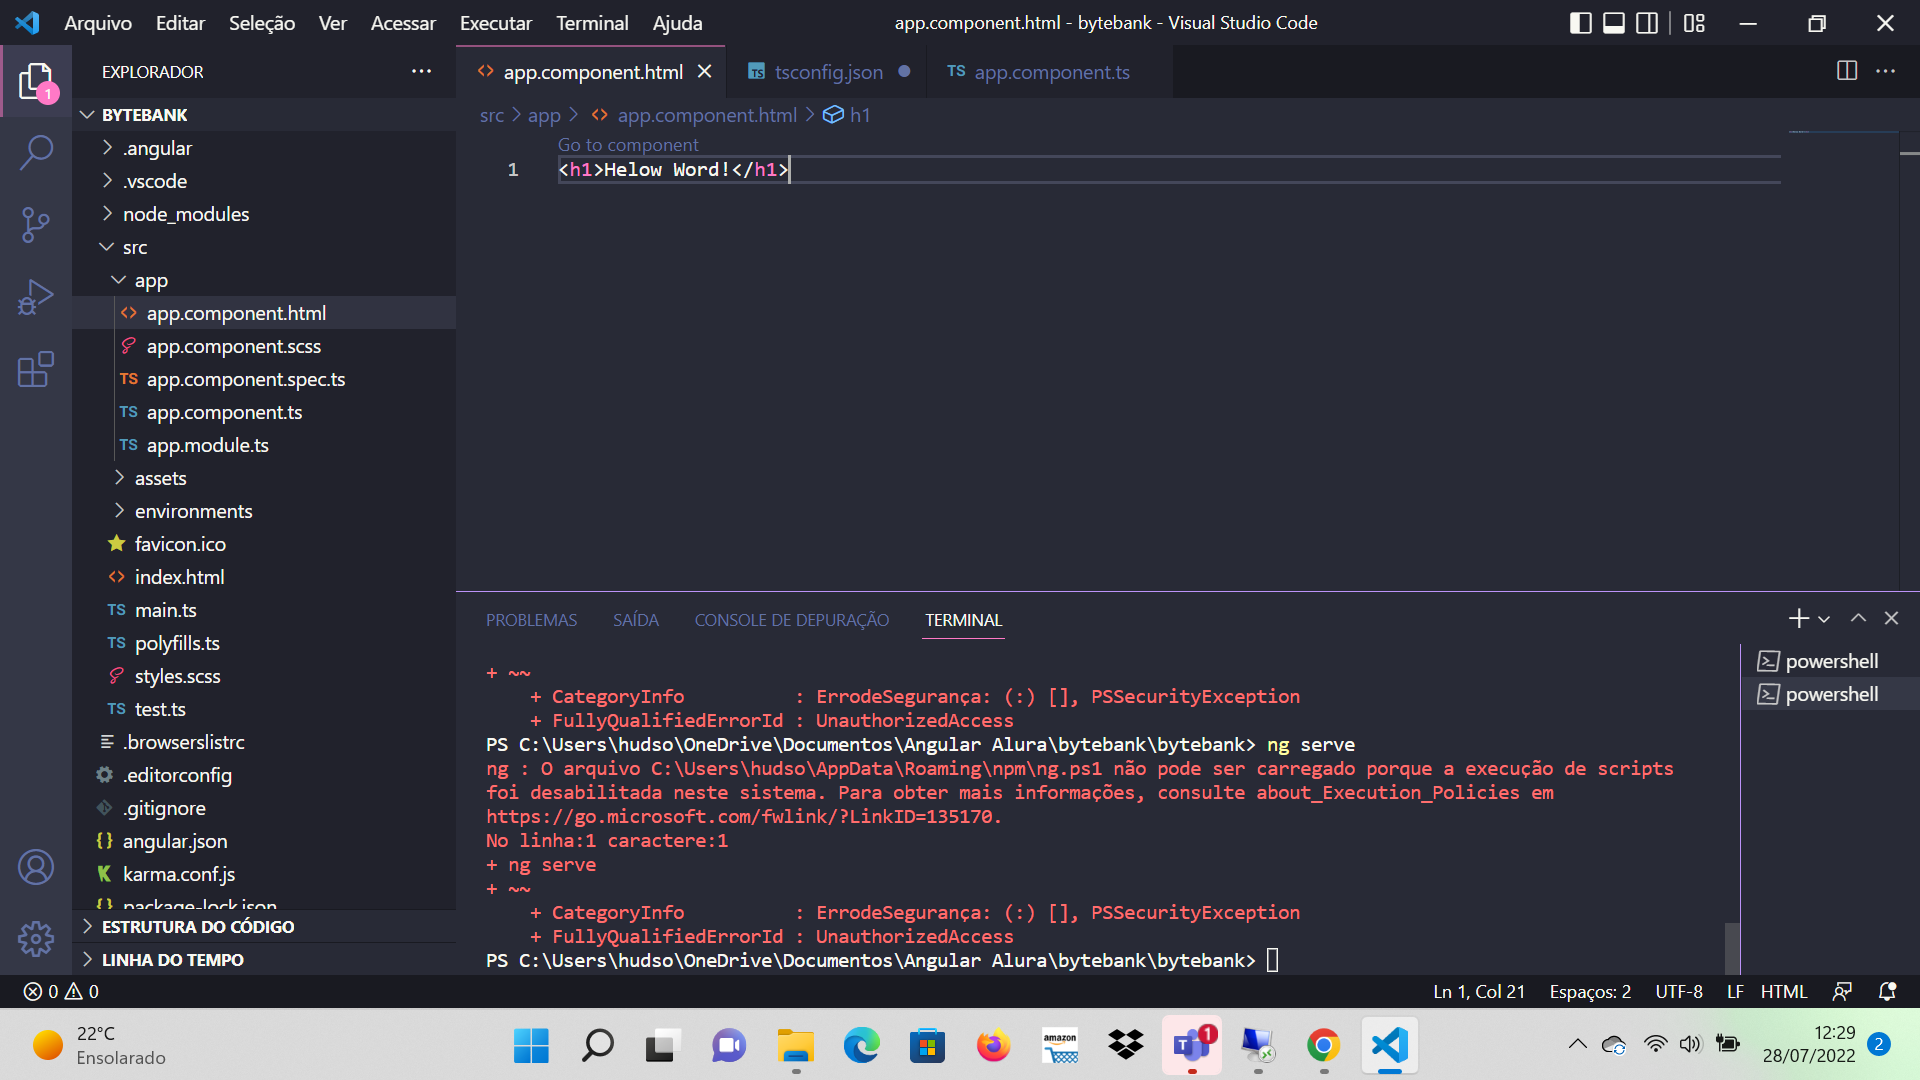Click app breadcrumb in editor path
The width and height of the screenshot is (1920, 1080).
click(x=544, y=115)
